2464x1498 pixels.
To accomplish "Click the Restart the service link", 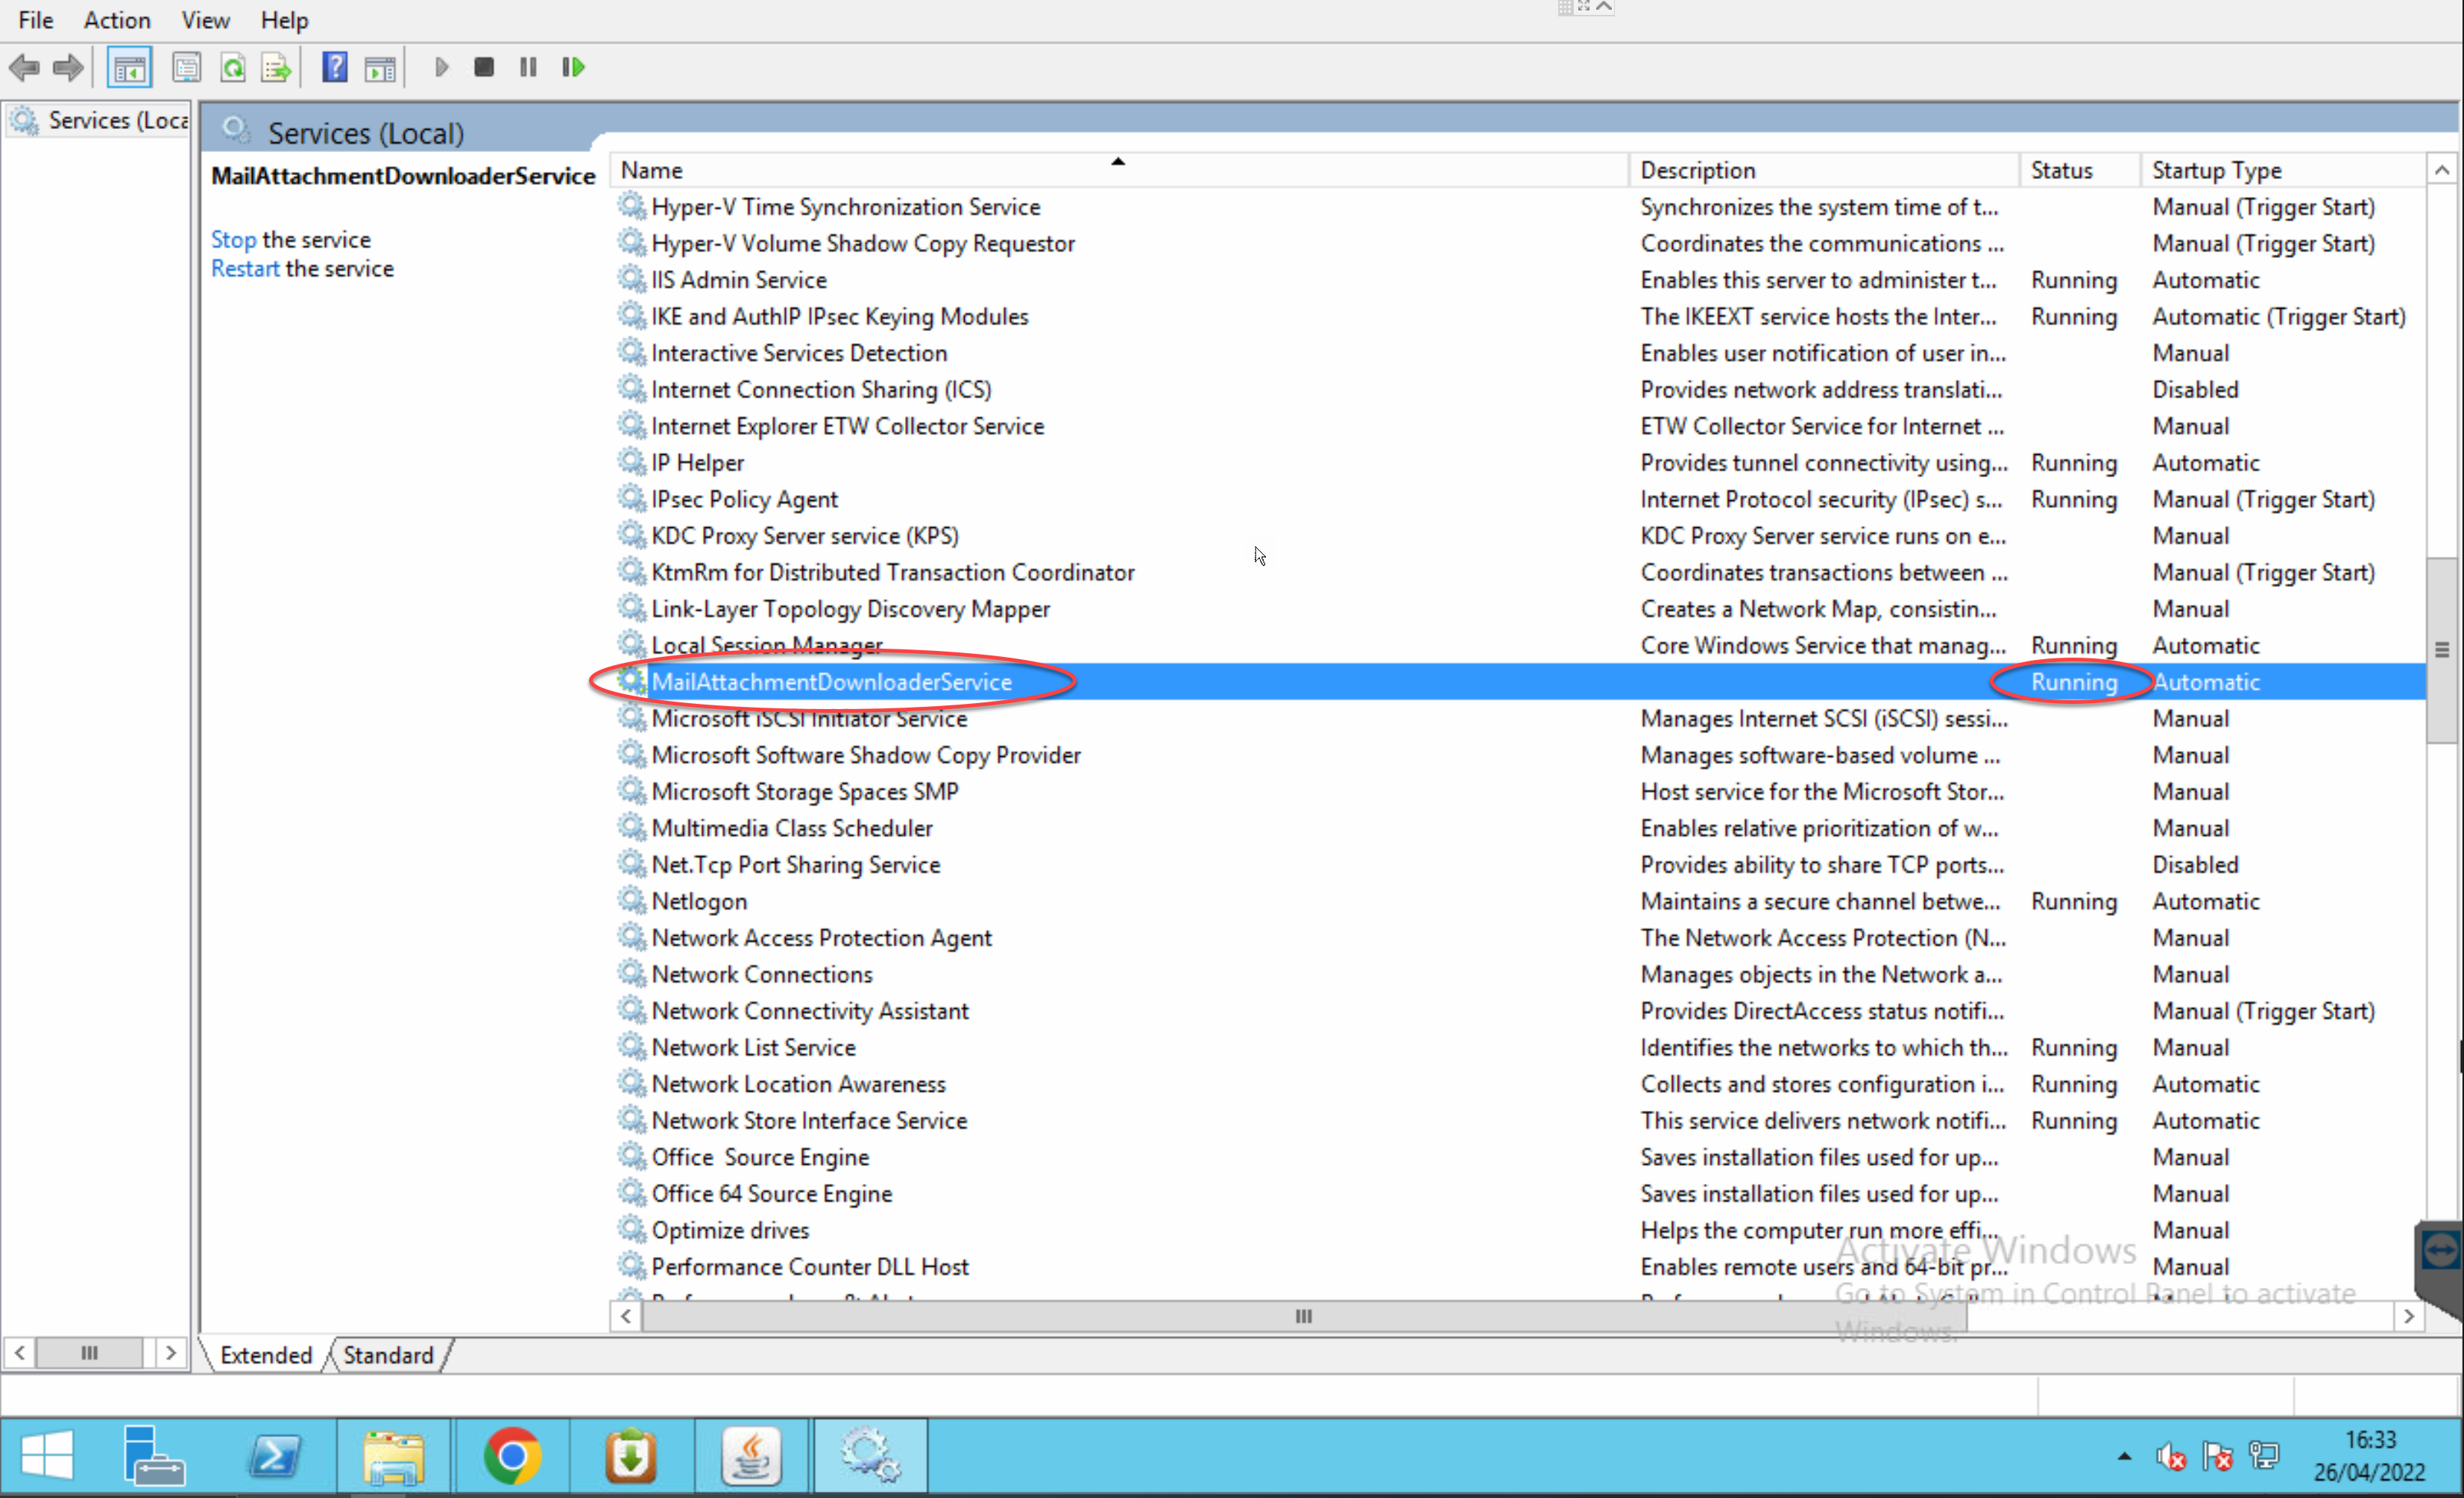I will pyautogui.click(x=245, y=269).
